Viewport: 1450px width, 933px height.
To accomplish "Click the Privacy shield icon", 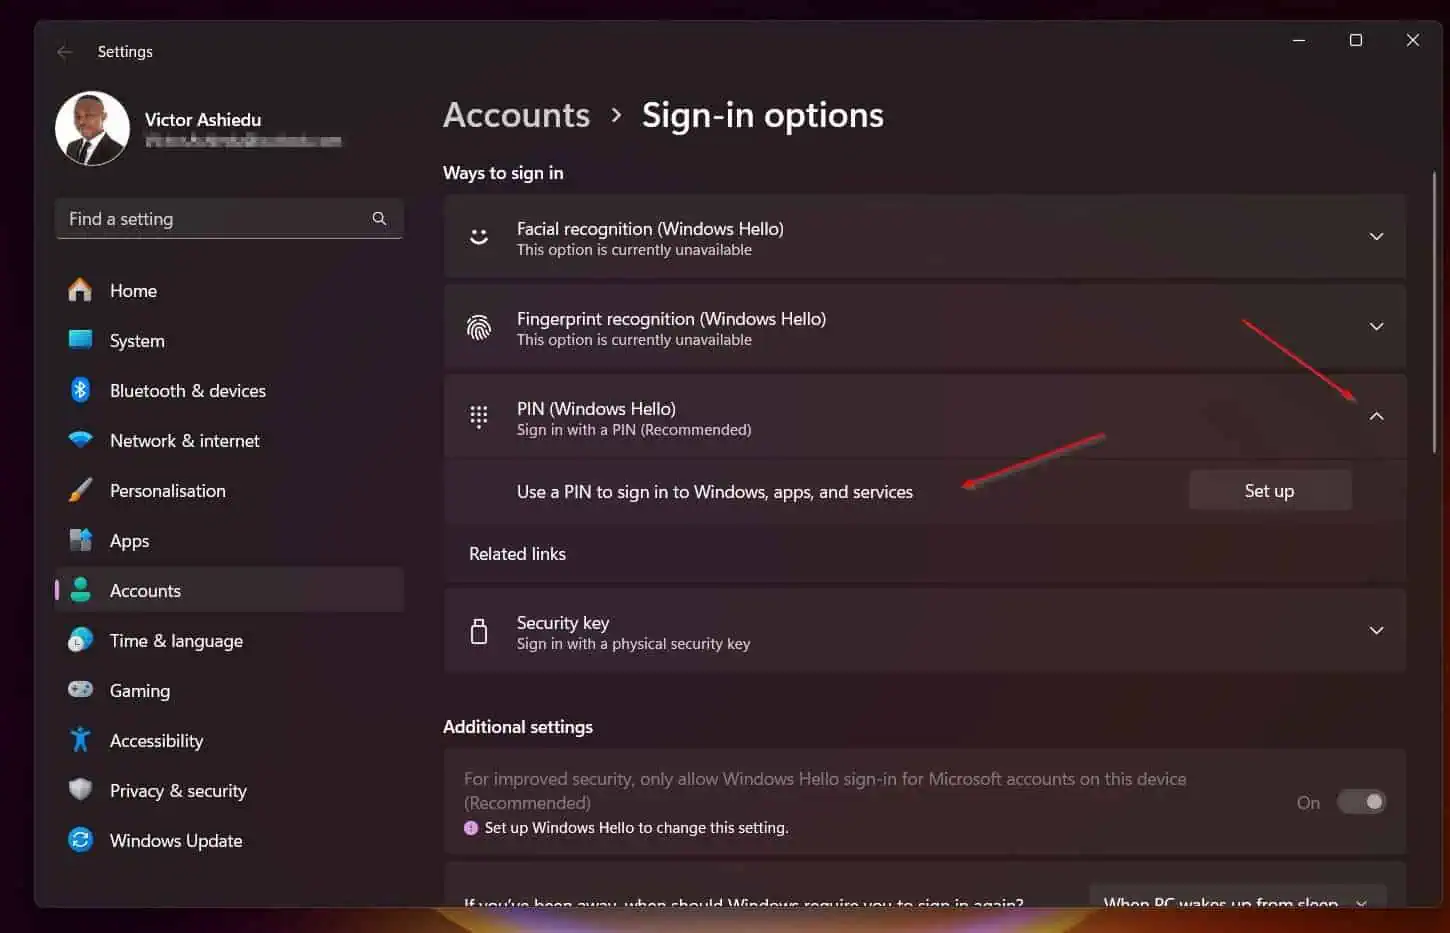I will click(x=80, y=790).
